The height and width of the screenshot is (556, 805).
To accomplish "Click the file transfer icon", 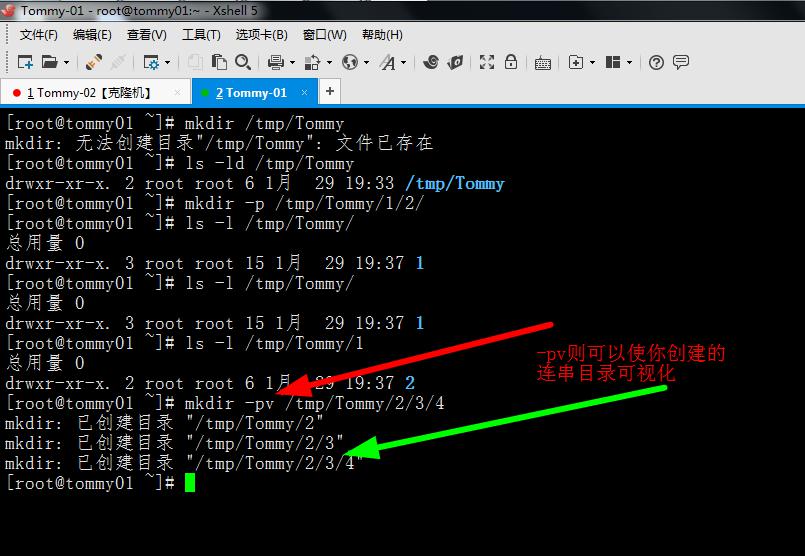I will [x=312, y=62].
